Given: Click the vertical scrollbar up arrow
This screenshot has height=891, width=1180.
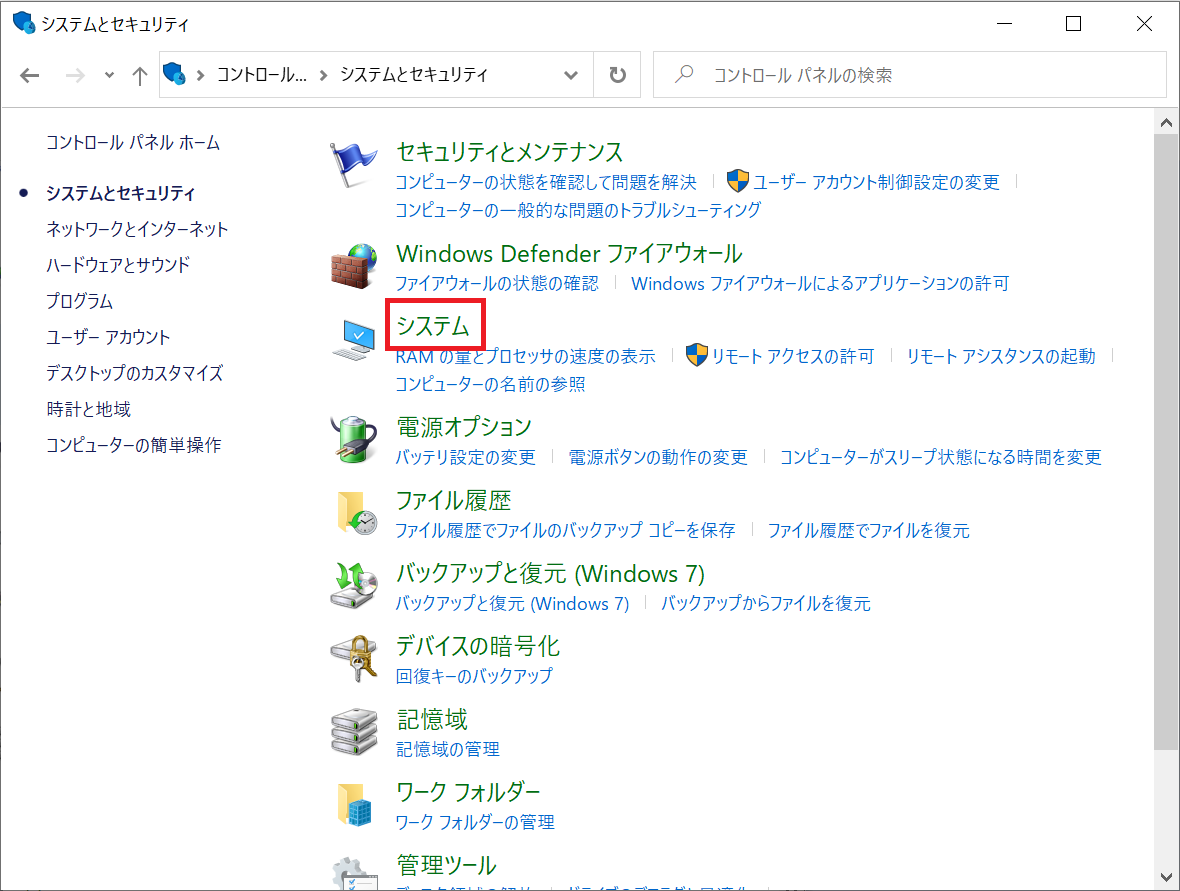Looking at the screenshot, I should 1166,122.
